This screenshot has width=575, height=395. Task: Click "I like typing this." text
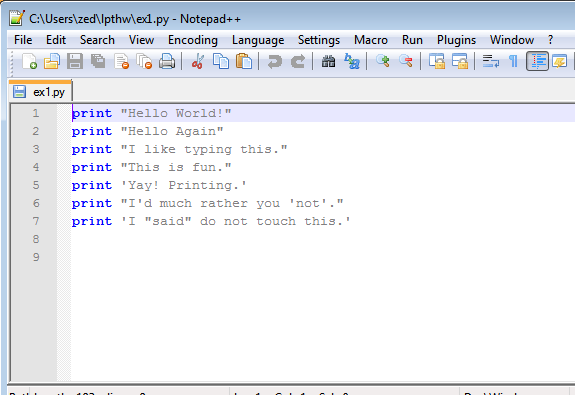[204, 149]
